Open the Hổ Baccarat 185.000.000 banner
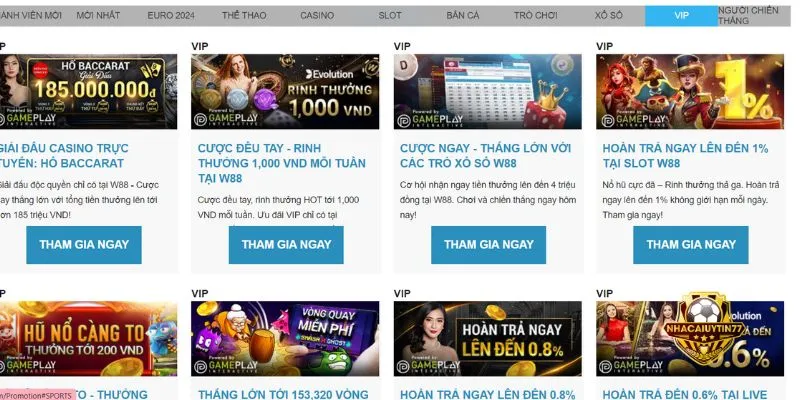This screenshot has height=400, width=800. pos(88,91)
